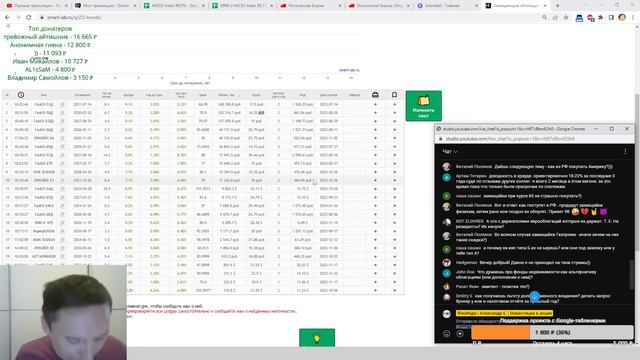The height and width of the screenshot is (360, 640).
Task: Click the blue jump-to-latest arrow in chat
Action: pyautogui.click(x=534, y=297)
